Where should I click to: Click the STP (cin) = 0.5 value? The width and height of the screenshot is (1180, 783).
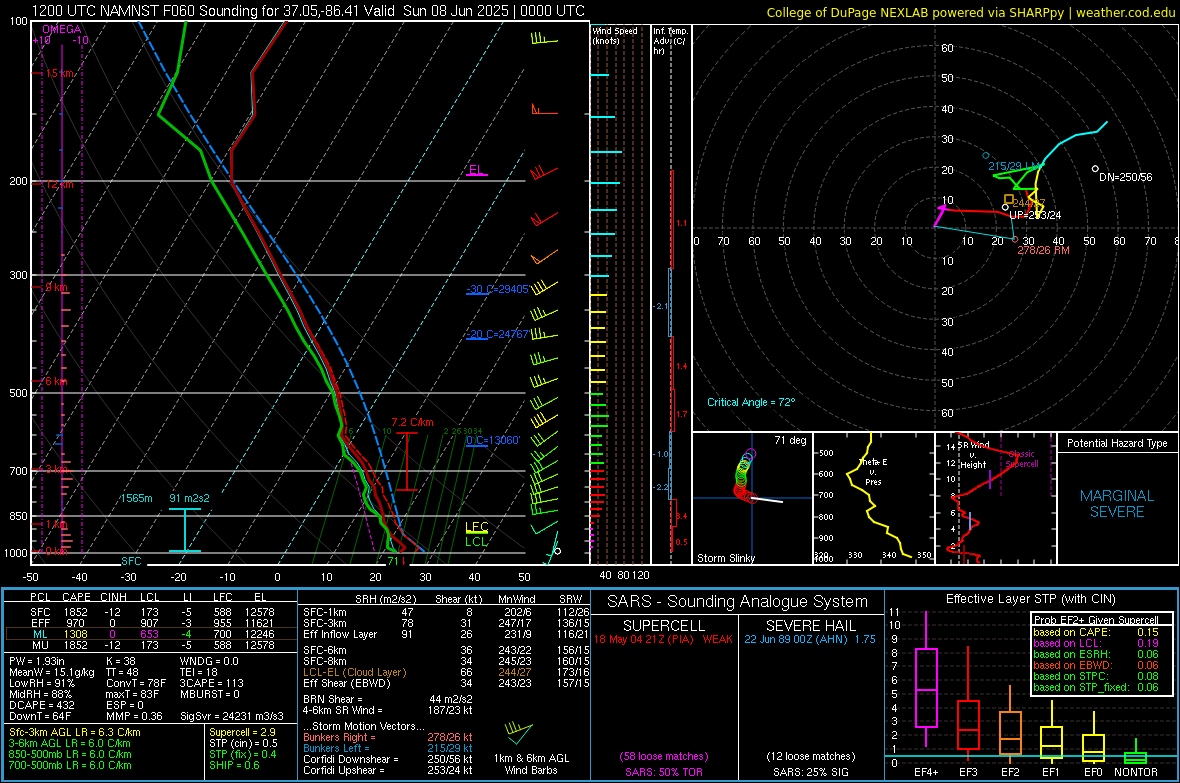click(x=243, y=743)
